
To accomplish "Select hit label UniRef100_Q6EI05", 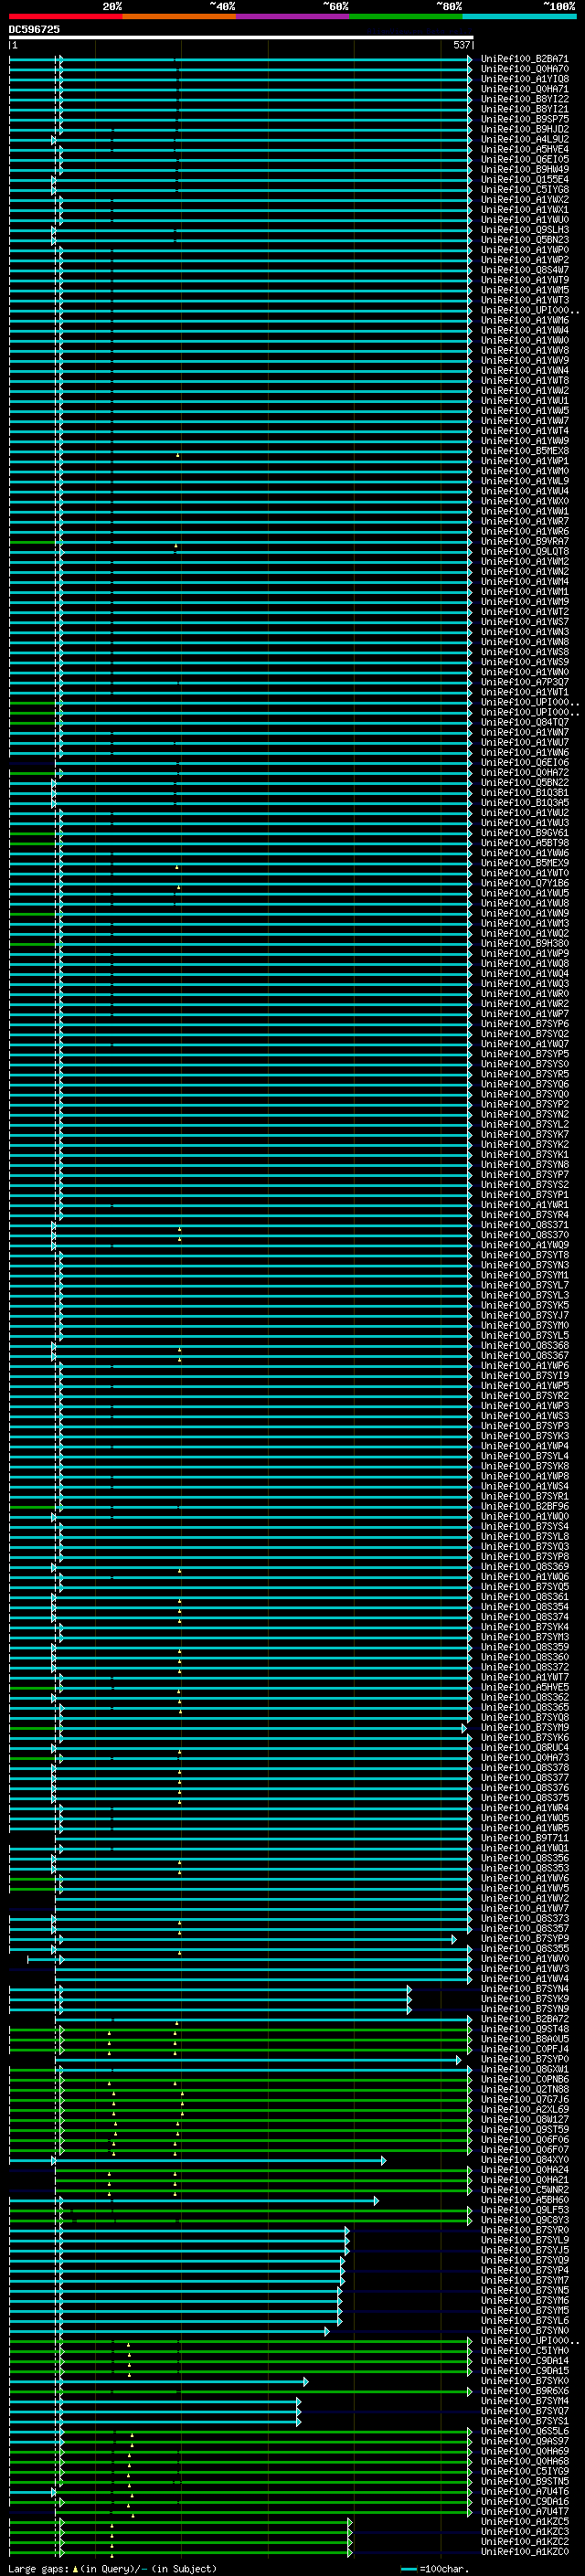I will coord(525,159).
